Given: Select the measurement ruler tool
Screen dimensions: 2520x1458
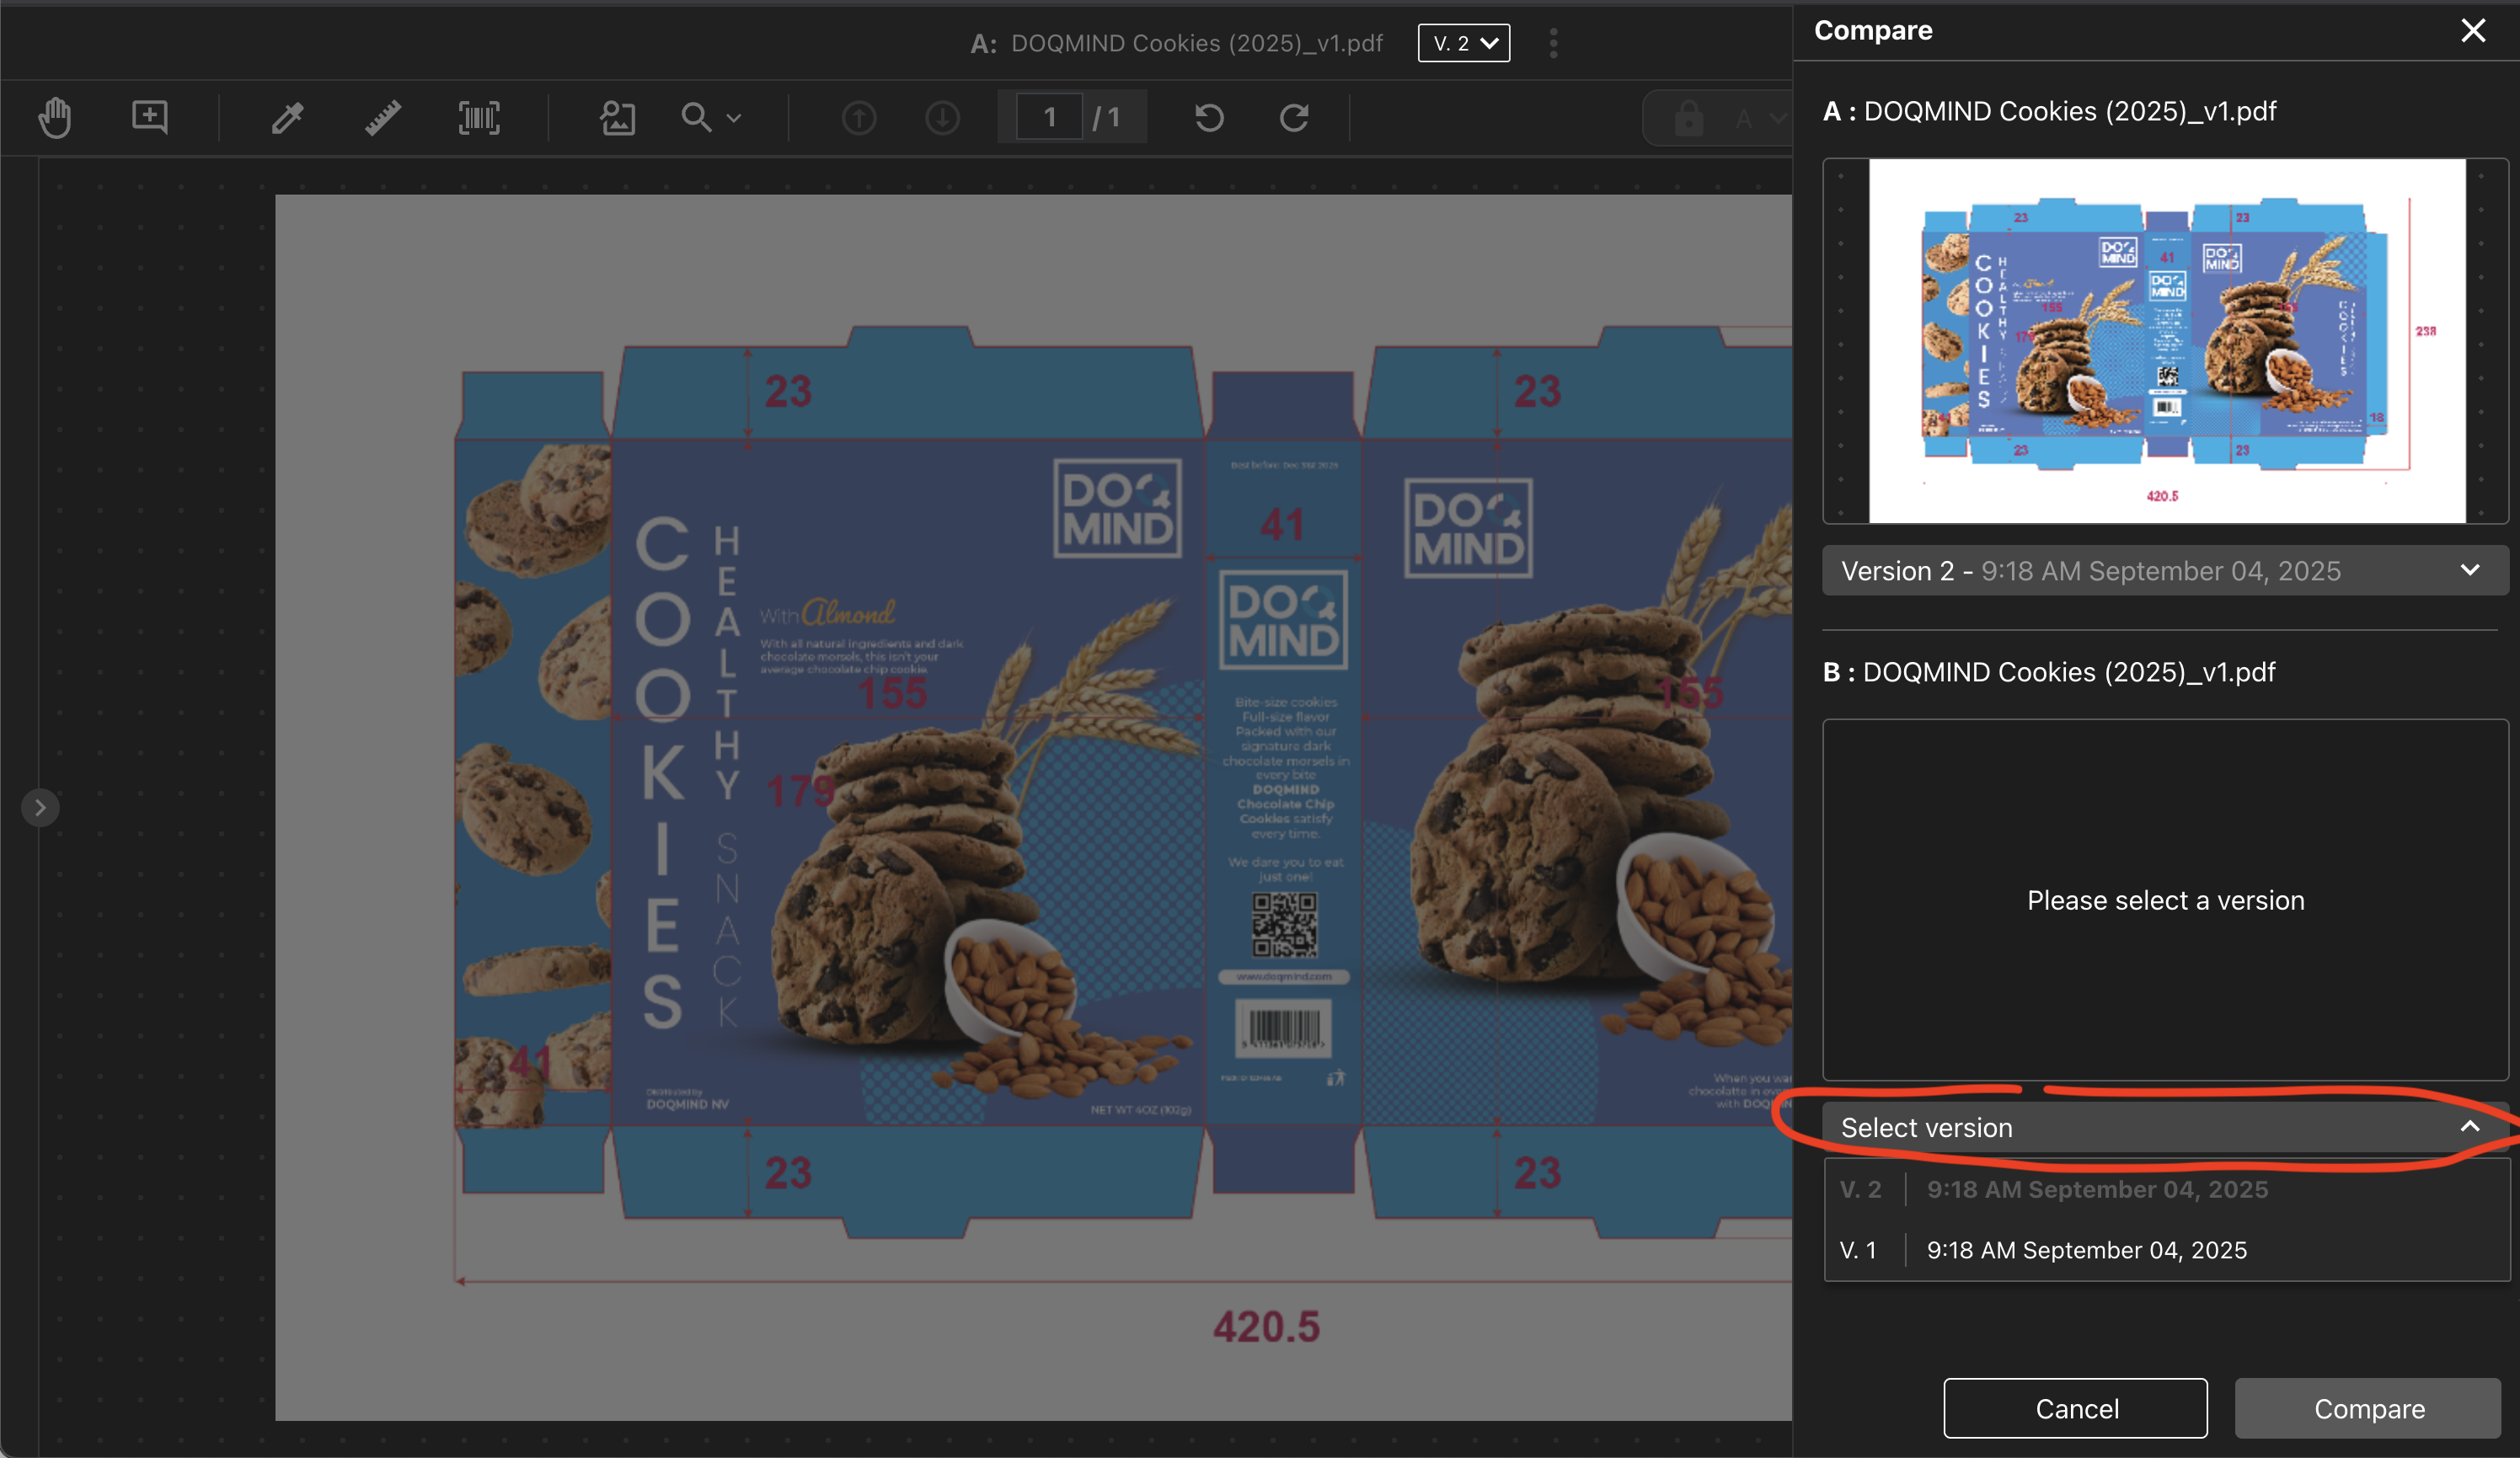Looking at the screenshot, I should click(x=381, y=117).
